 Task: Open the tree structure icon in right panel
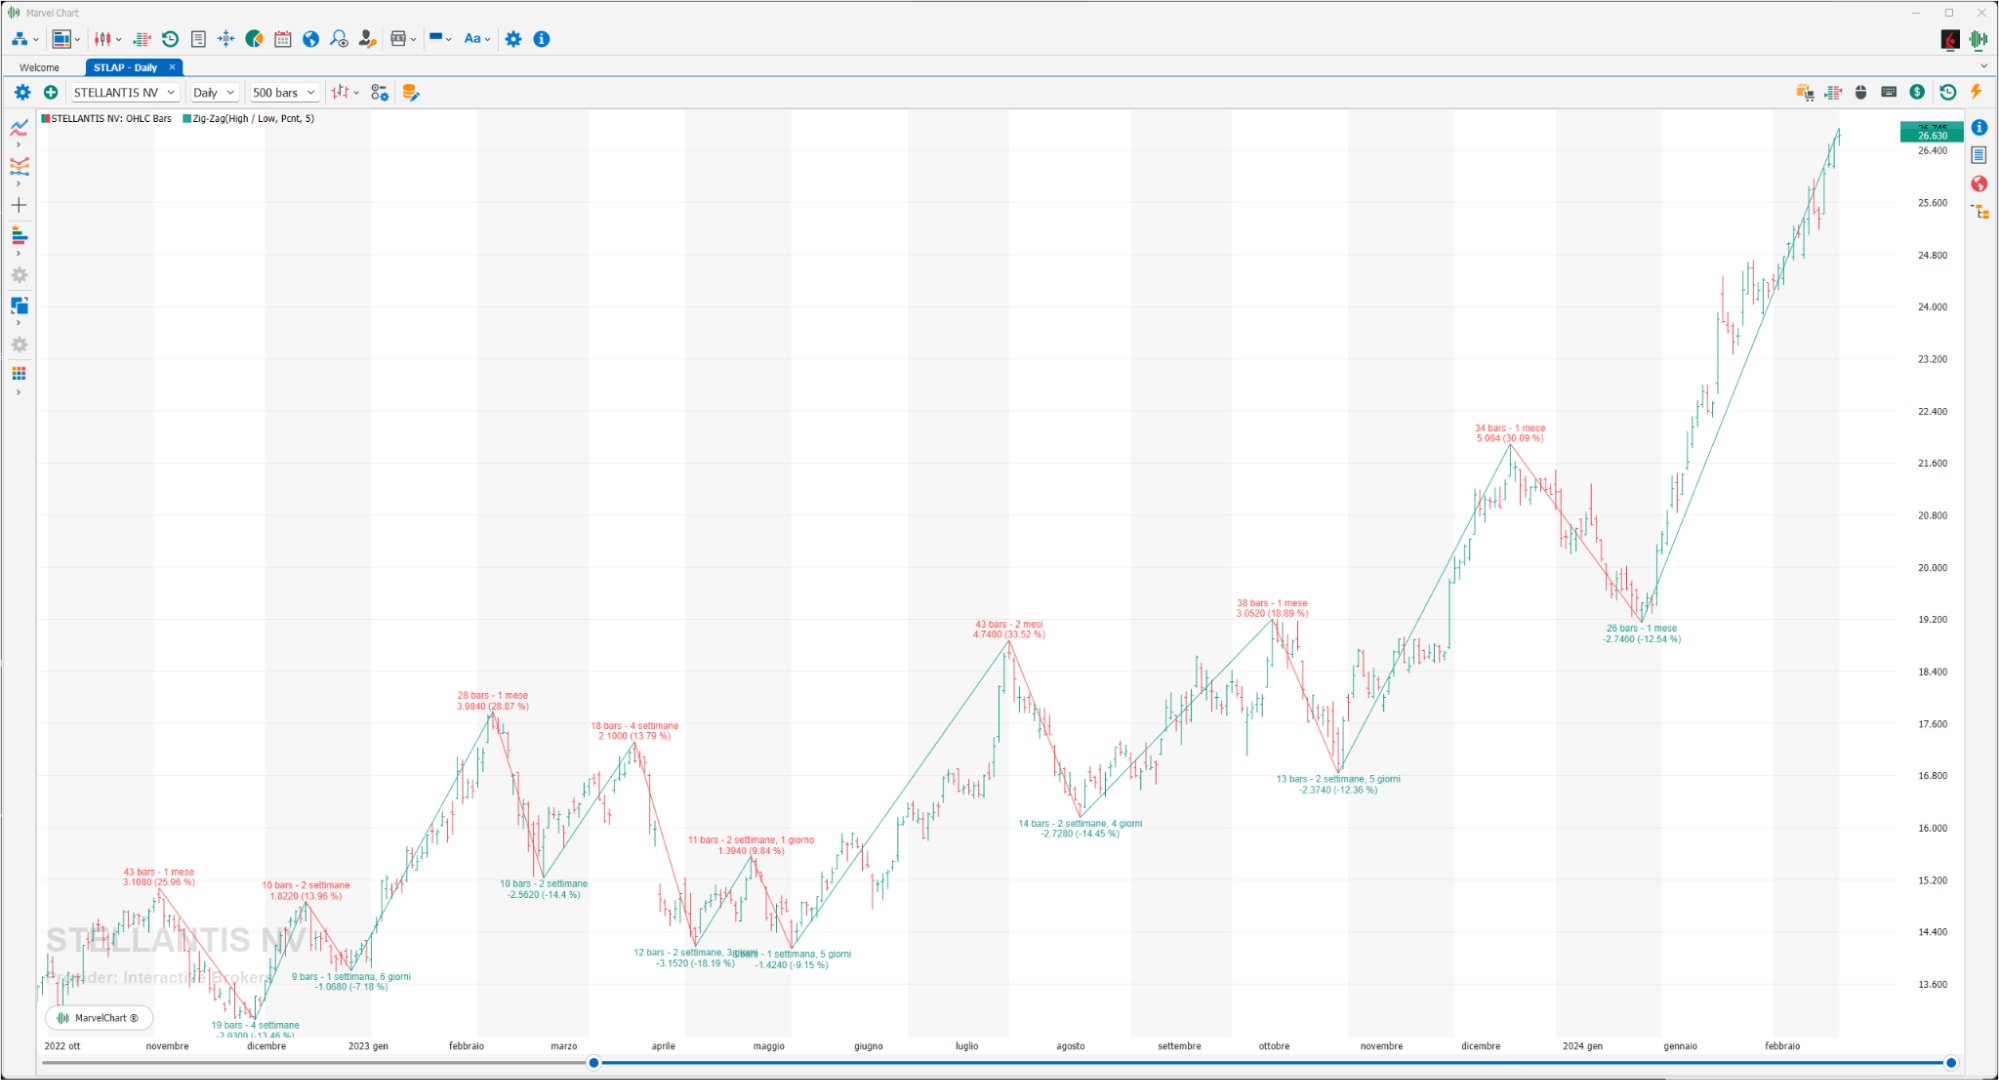click(1979, 212)
